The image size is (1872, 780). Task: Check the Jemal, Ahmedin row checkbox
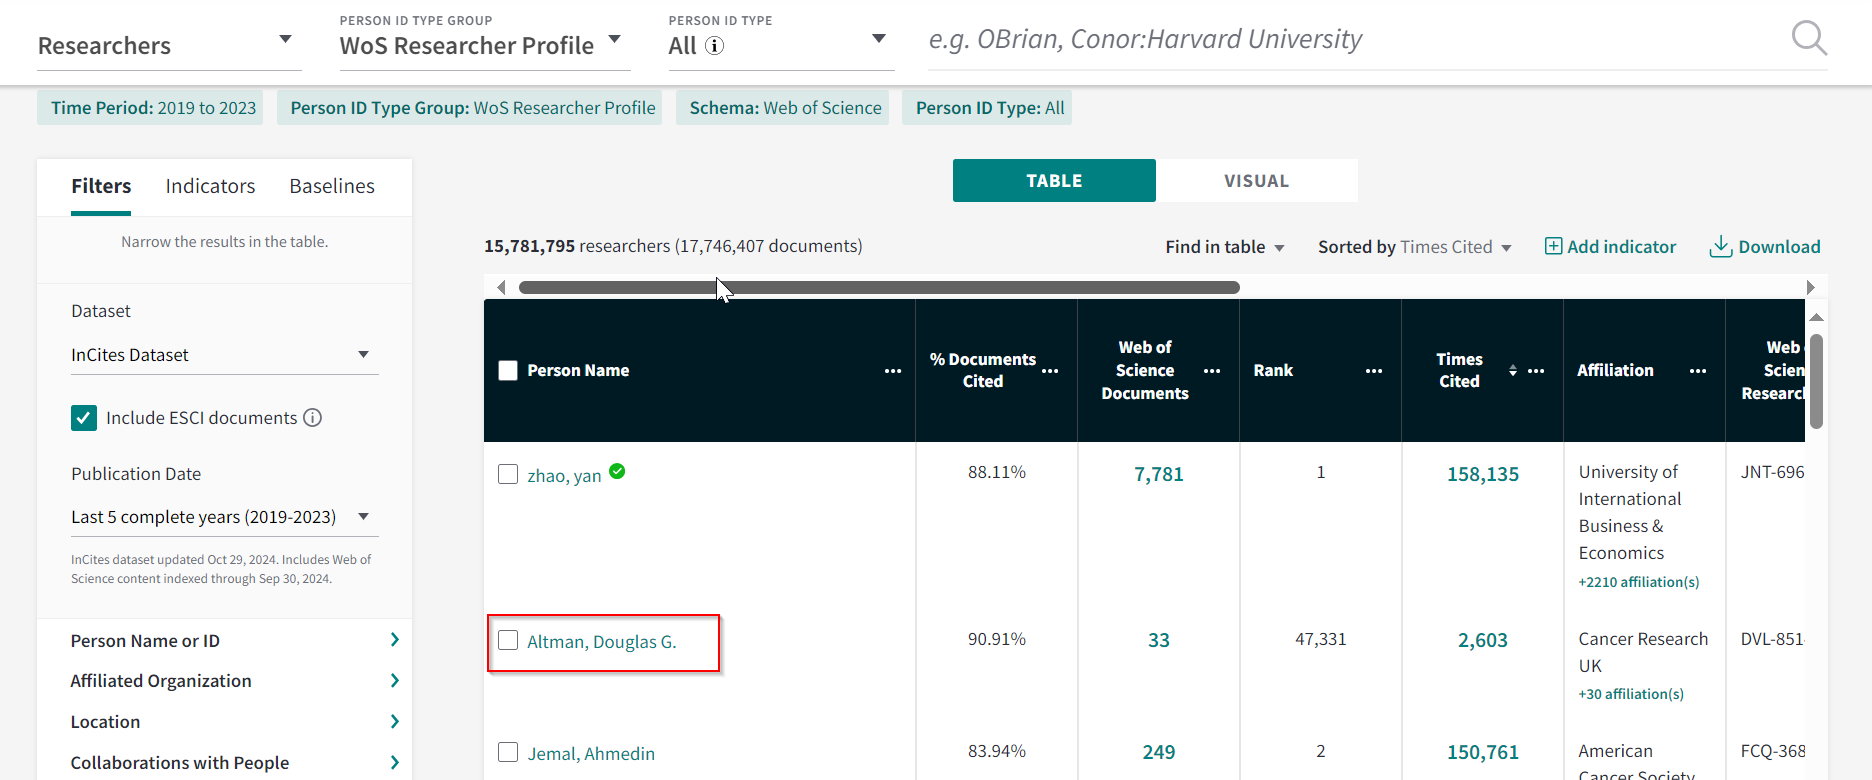click(x=508, y=752)
